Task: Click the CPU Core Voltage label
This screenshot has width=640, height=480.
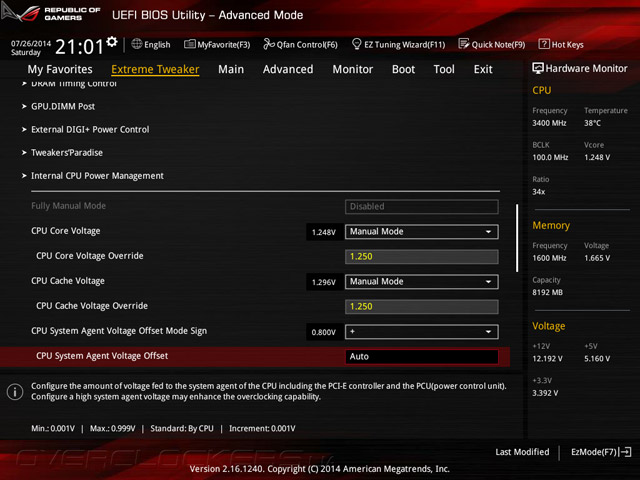Action: point(66,231)
